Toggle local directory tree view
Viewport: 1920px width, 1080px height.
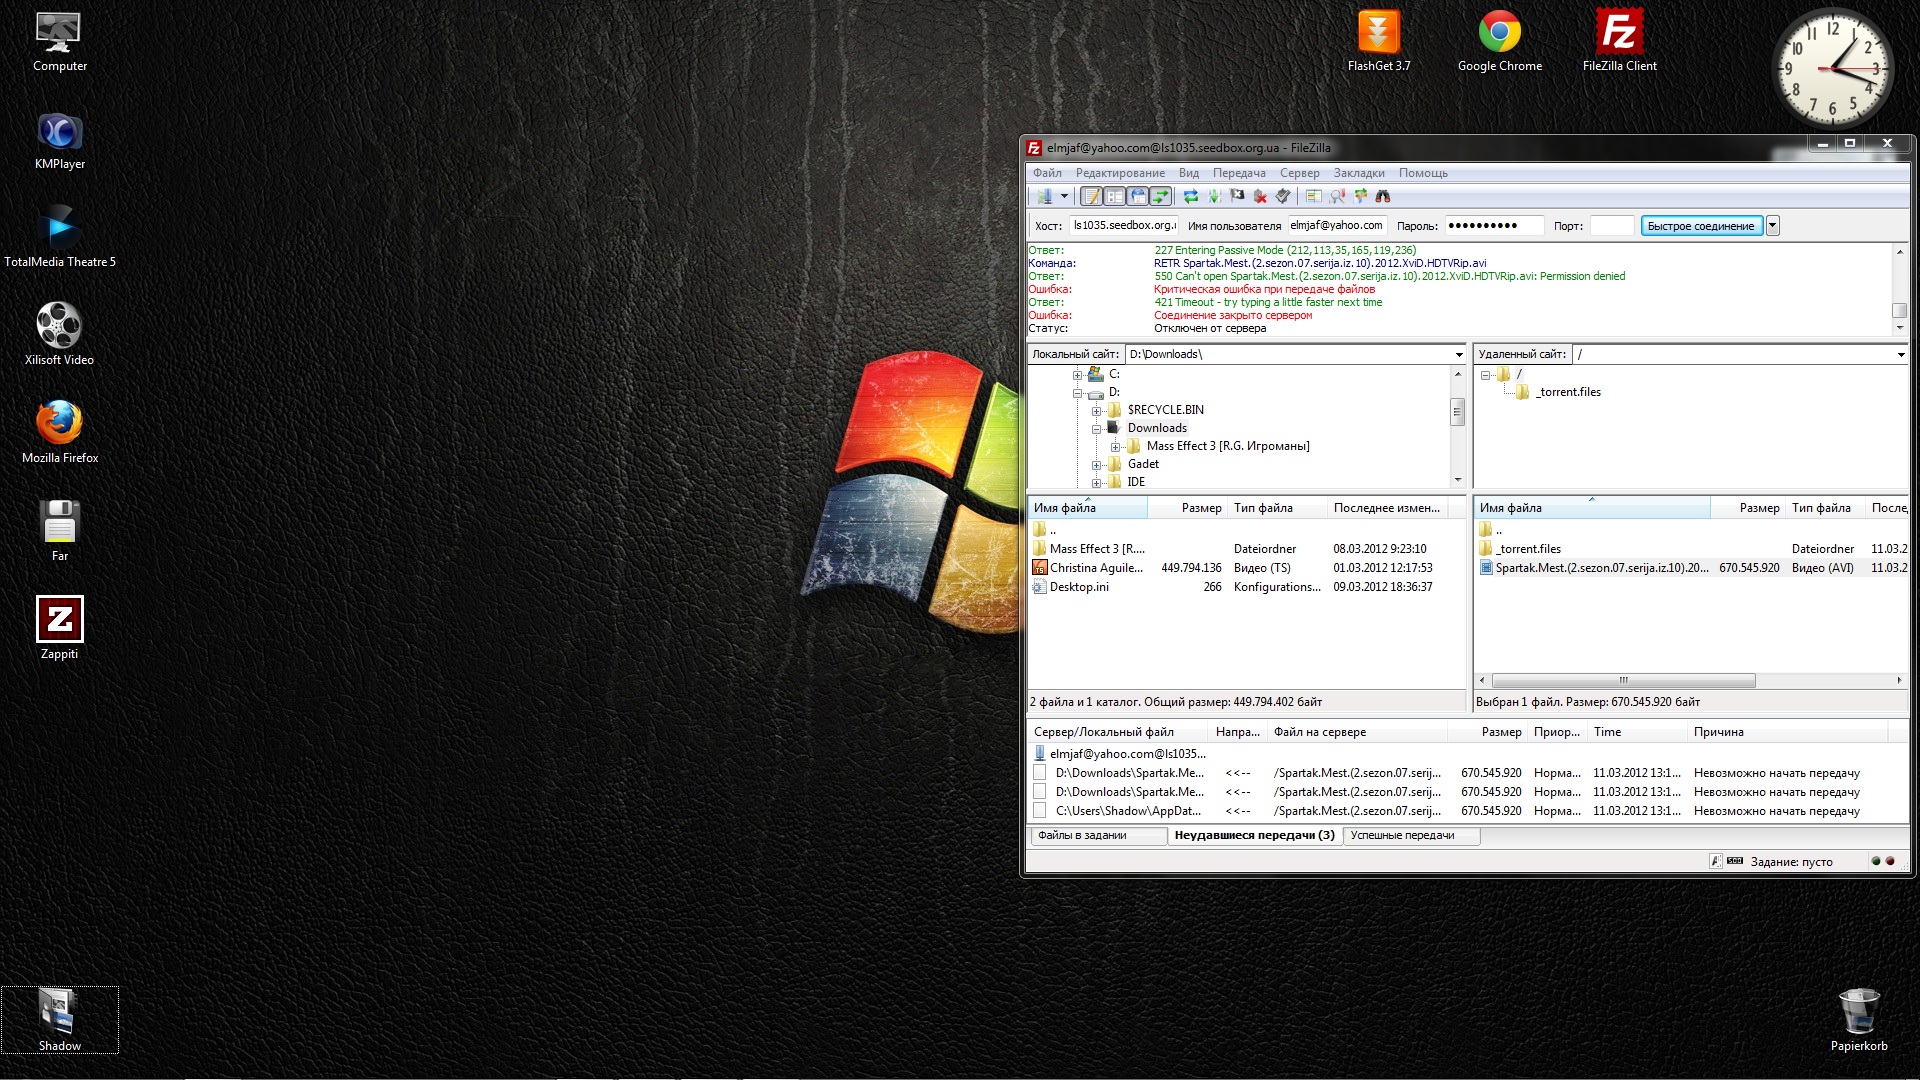tap(1114, 196)
